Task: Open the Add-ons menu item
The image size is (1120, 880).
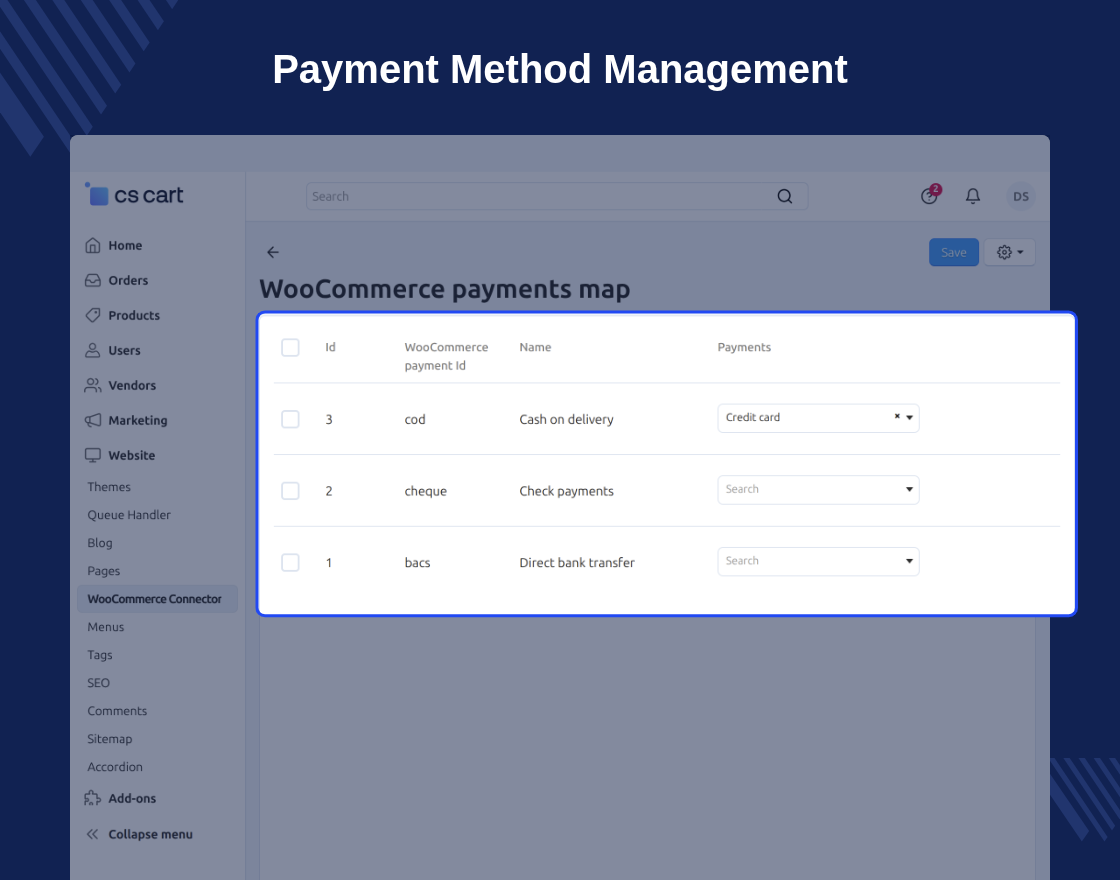Action: [x=132, y=798]
